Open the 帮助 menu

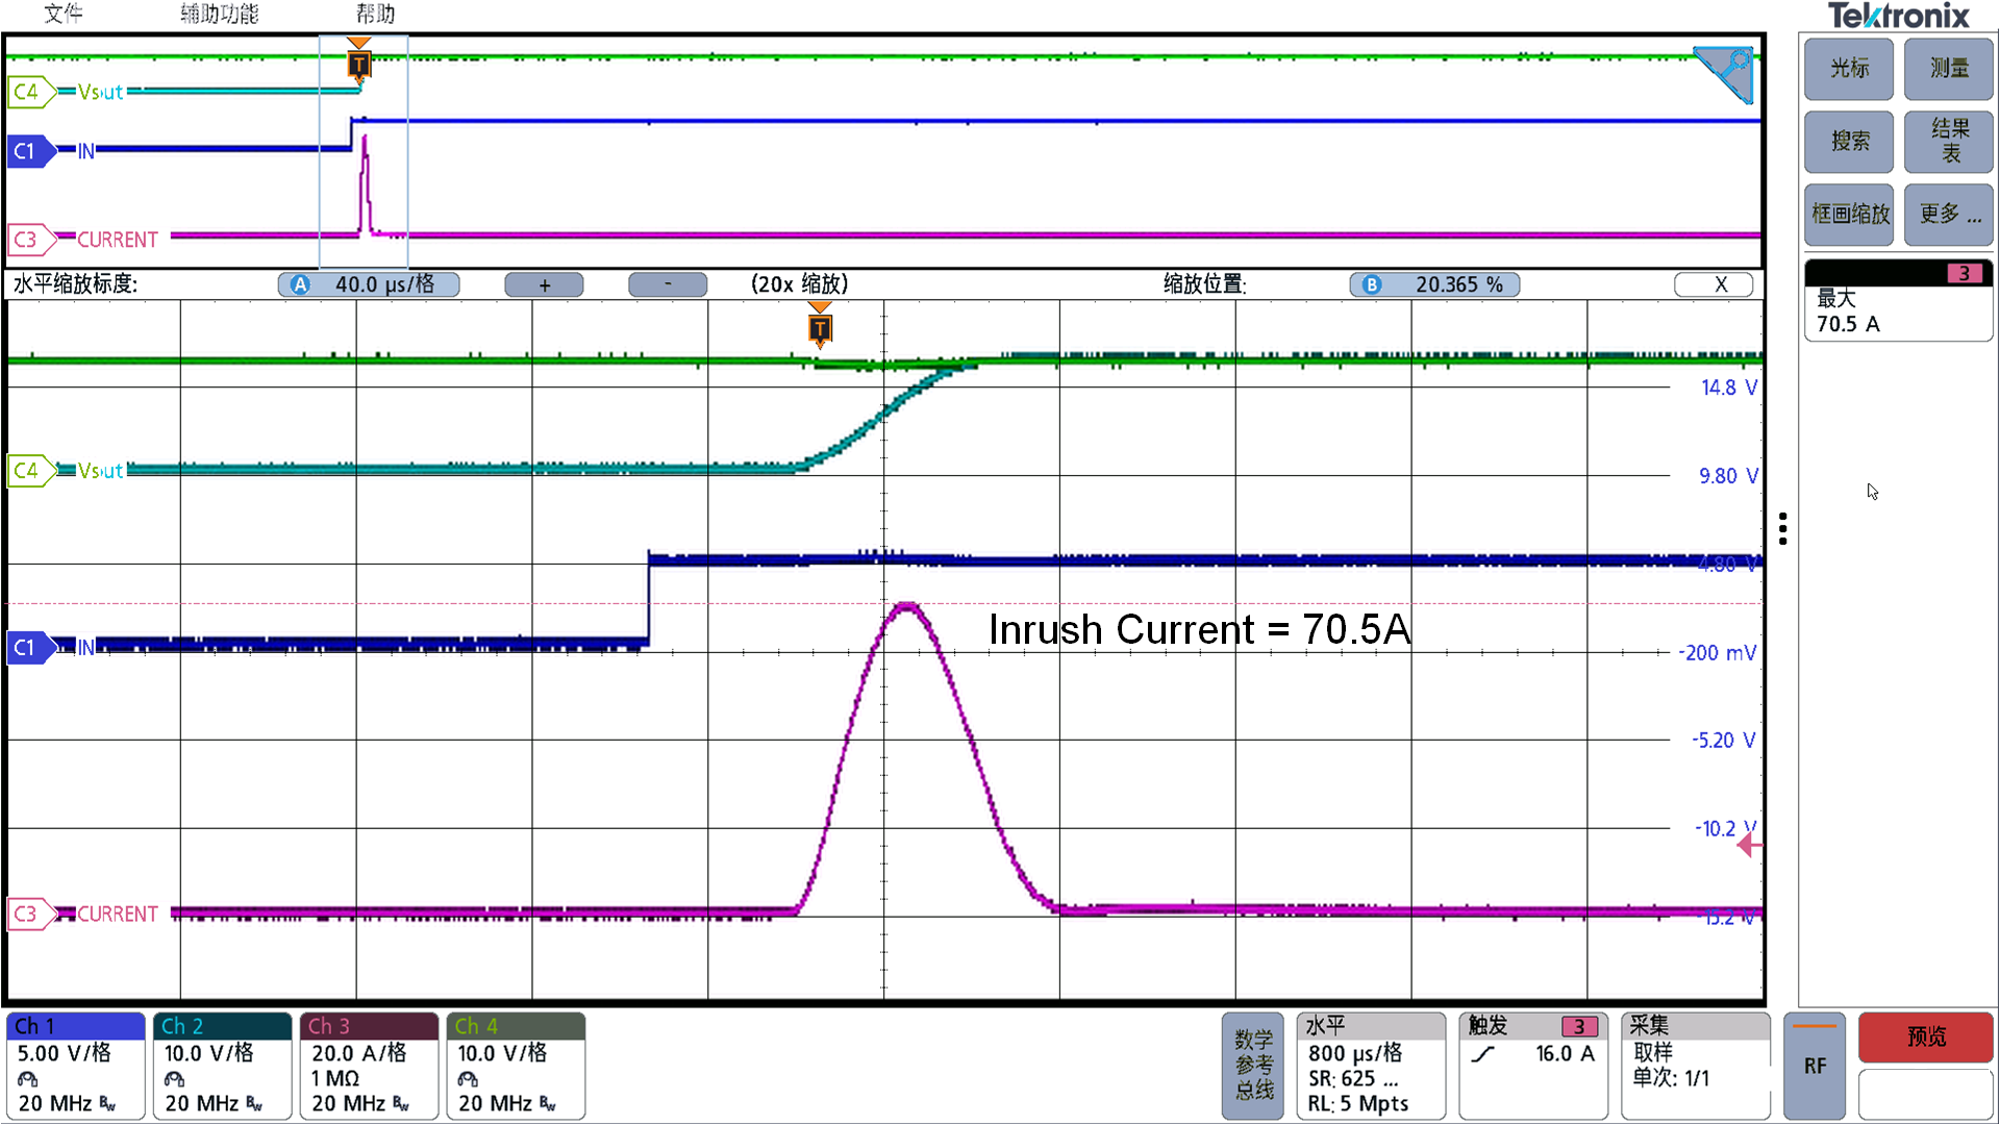[376, 14]
